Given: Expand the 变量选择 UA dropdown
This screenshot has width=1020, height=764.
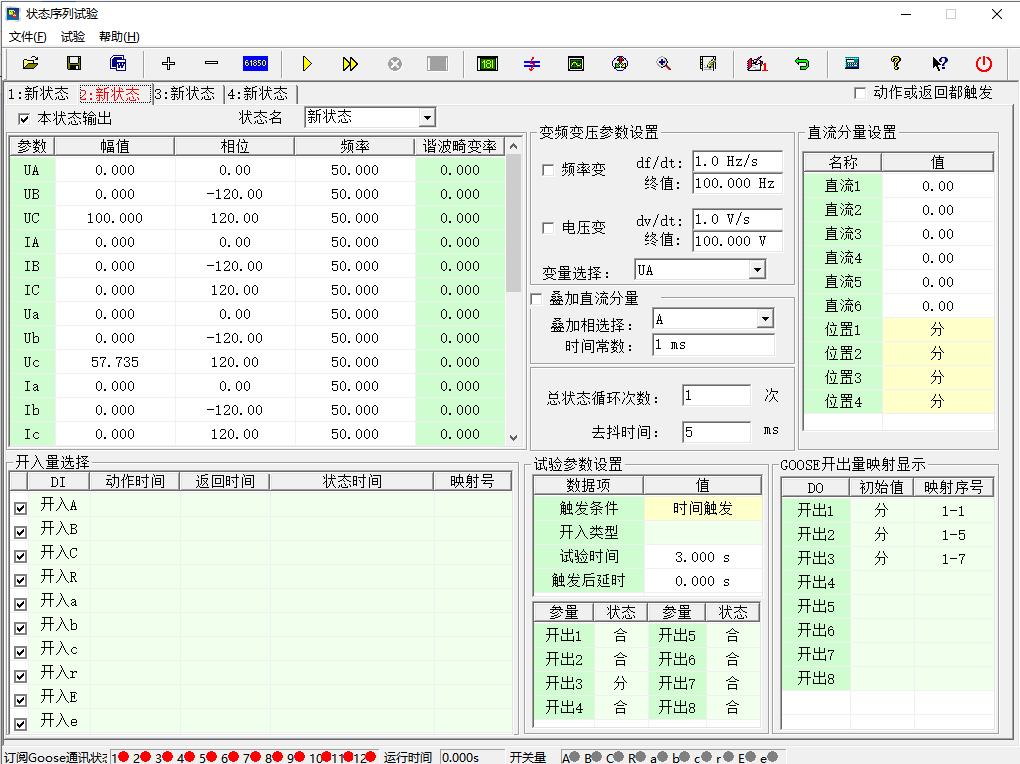Looking at the screenshot, I should pos(757,270).
